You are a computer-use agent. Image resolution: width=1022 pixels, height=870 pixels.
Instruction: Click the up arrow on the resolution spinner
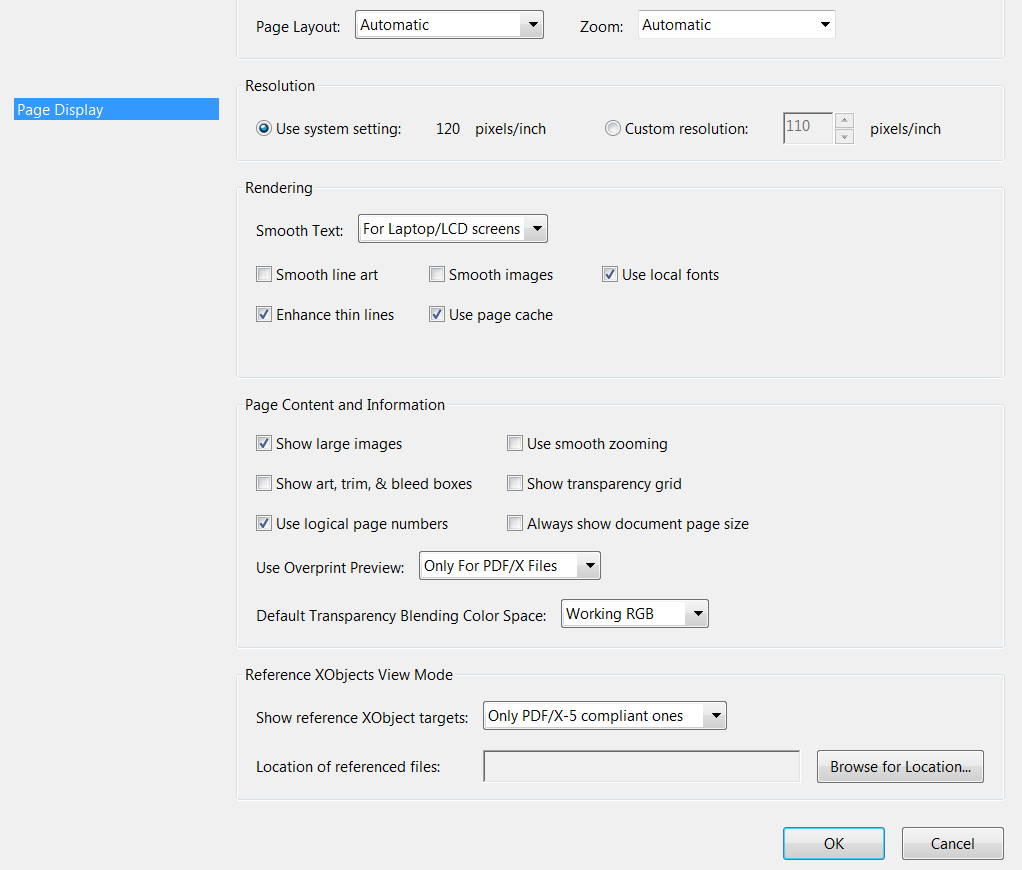pyautogui.click(x=844, y=121)
